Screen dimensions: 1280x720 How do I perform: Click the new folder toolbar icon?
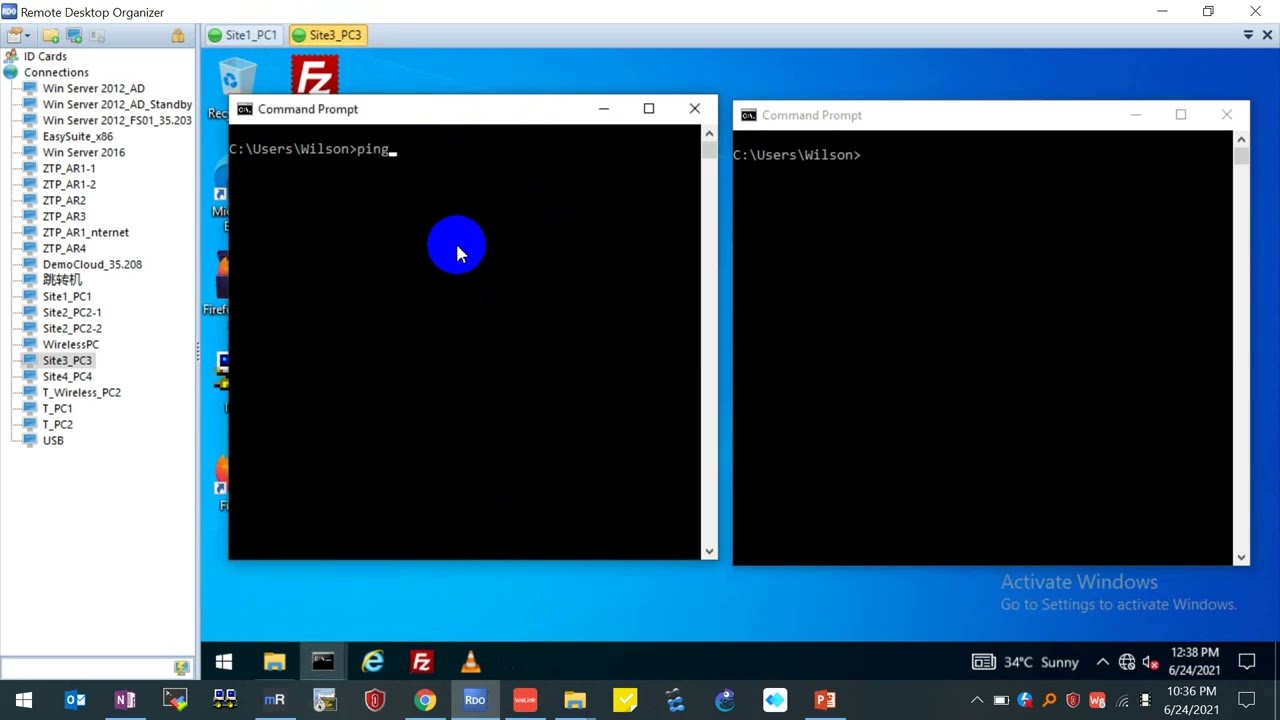(51, 36)
